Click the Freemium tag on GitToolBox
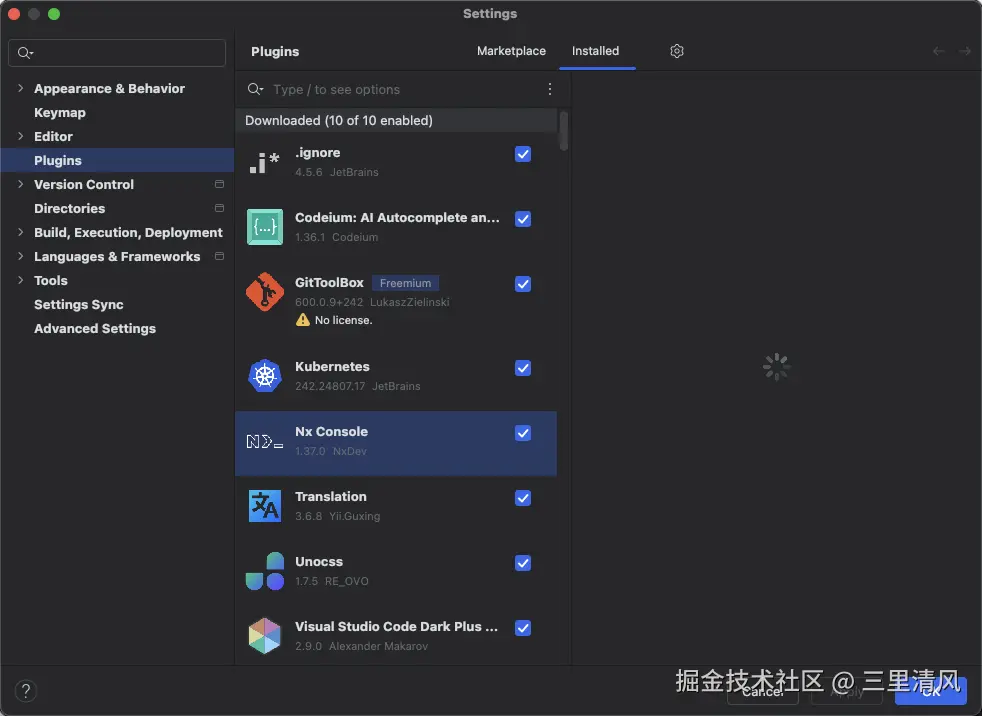Viewport: 982px width, 716px height. click(x=405, y=283)
